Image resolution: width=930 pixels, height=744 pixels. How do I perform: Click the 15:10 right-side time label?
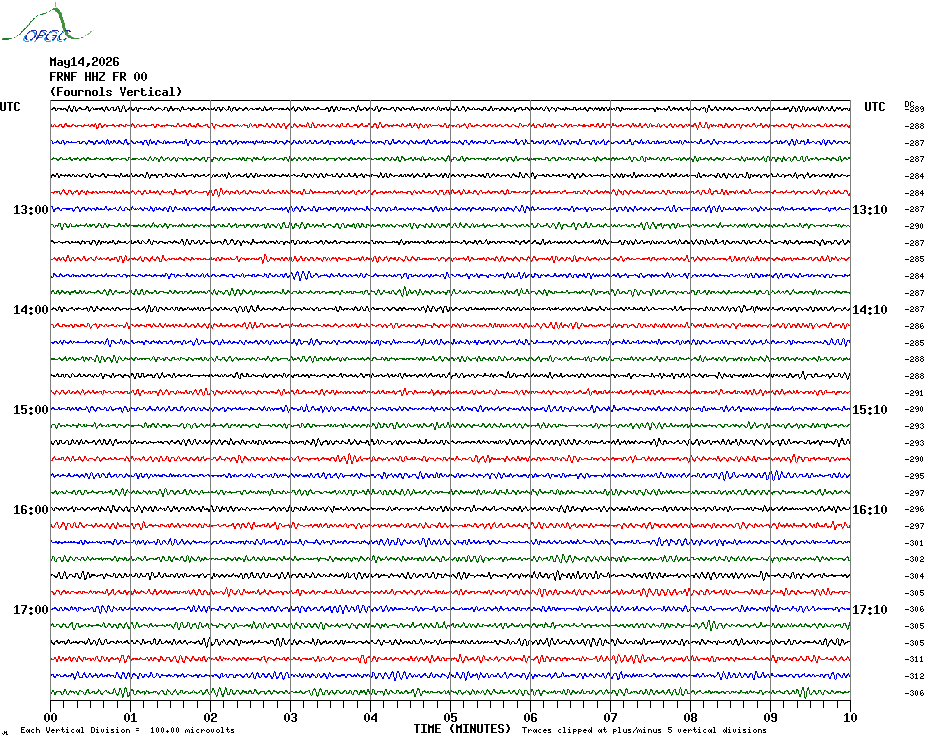click(870, 410)
